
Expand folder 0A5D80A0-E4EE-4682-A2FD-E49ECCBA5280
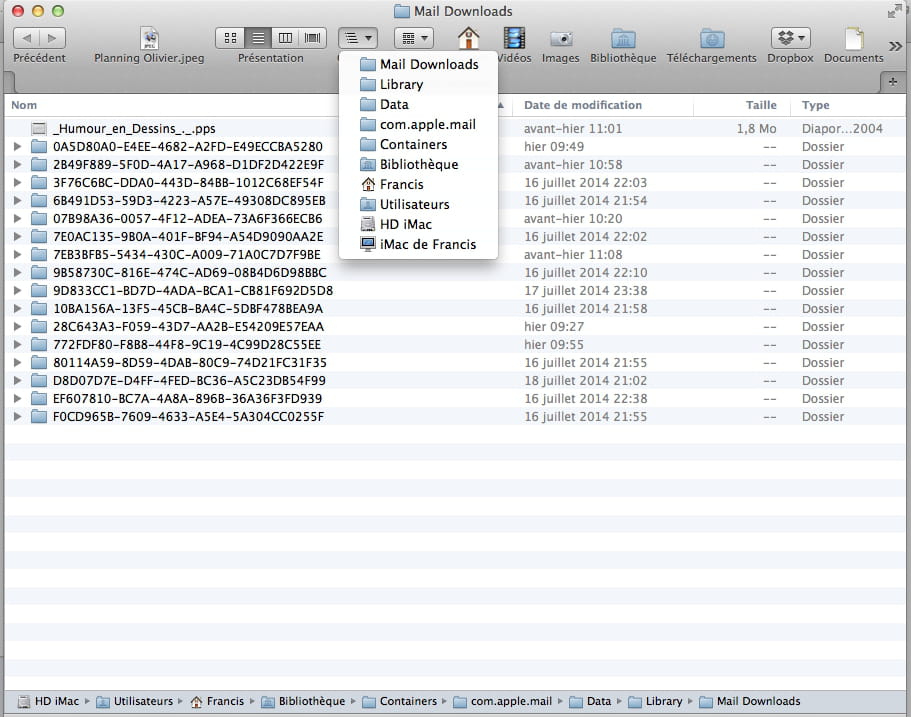tap(17, 147)
